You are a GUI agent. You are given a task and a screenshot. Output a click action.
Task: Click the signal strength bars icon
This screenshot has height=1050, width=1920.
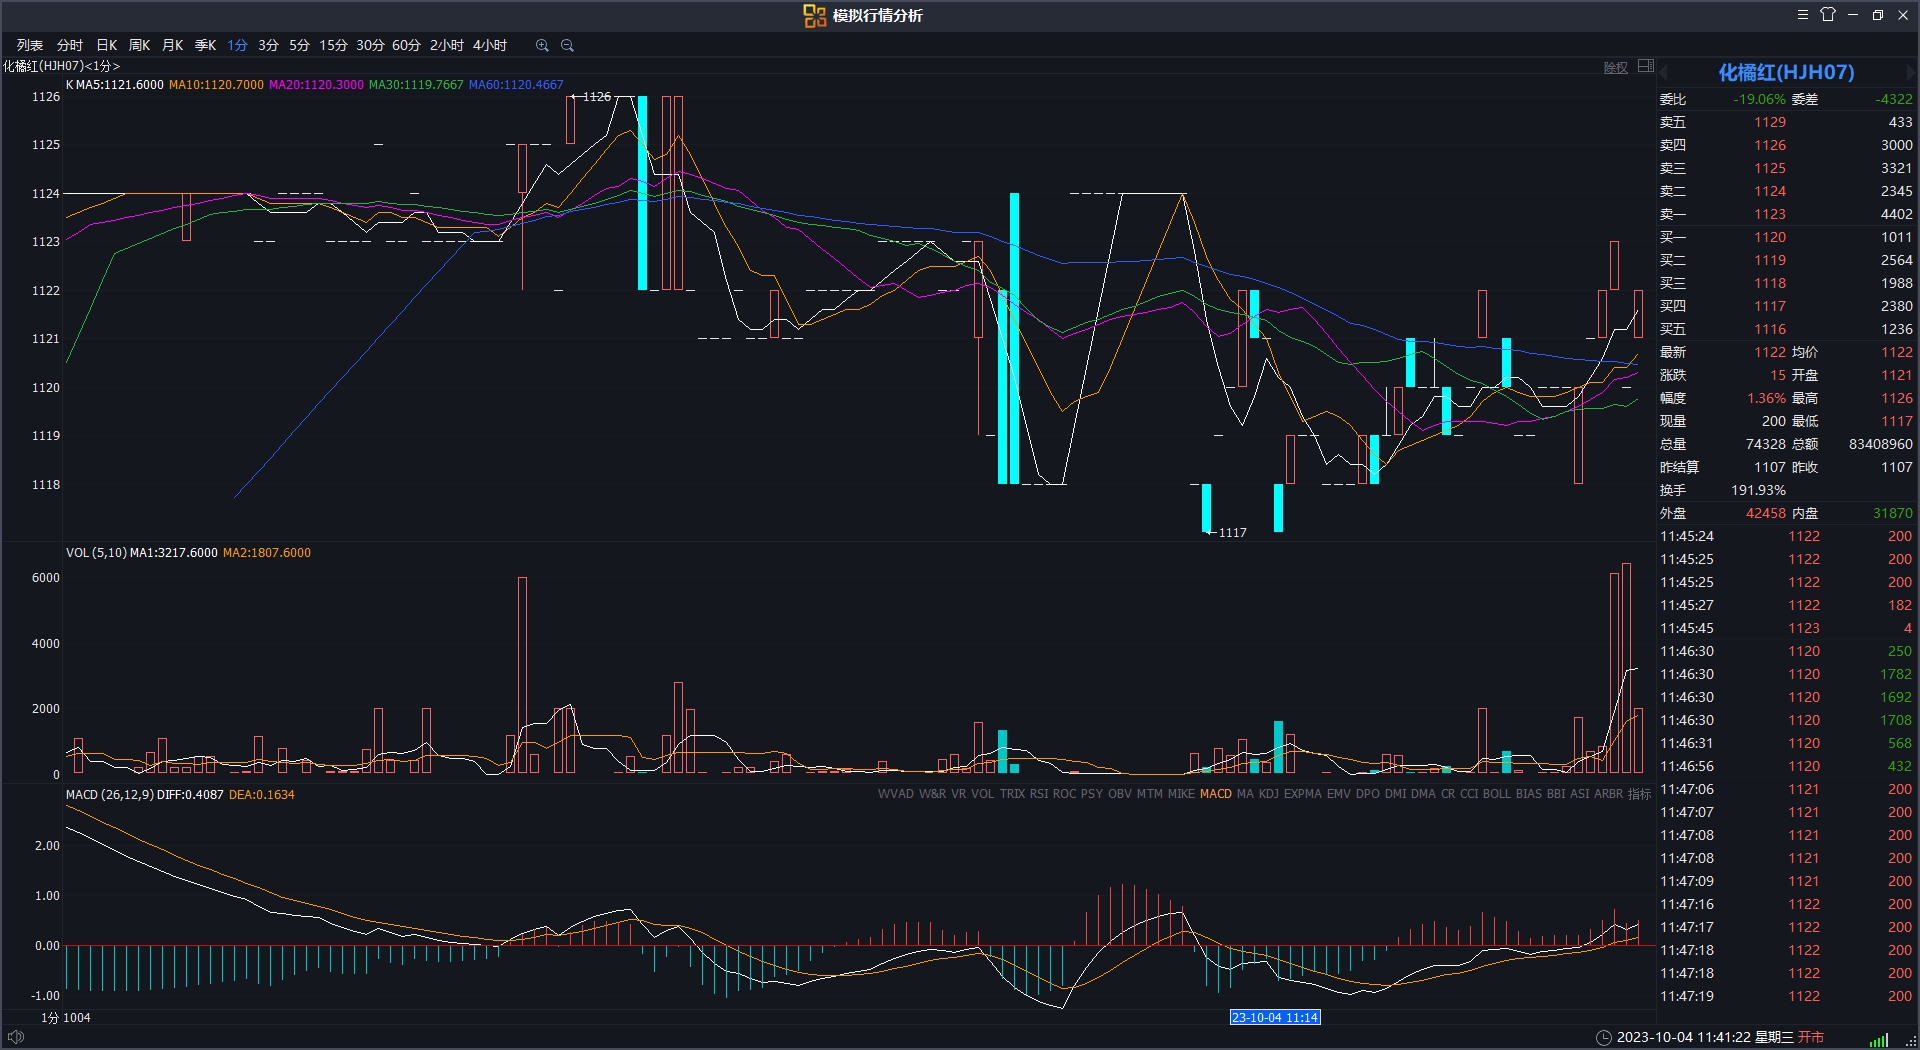(x=1879, y=1039)
